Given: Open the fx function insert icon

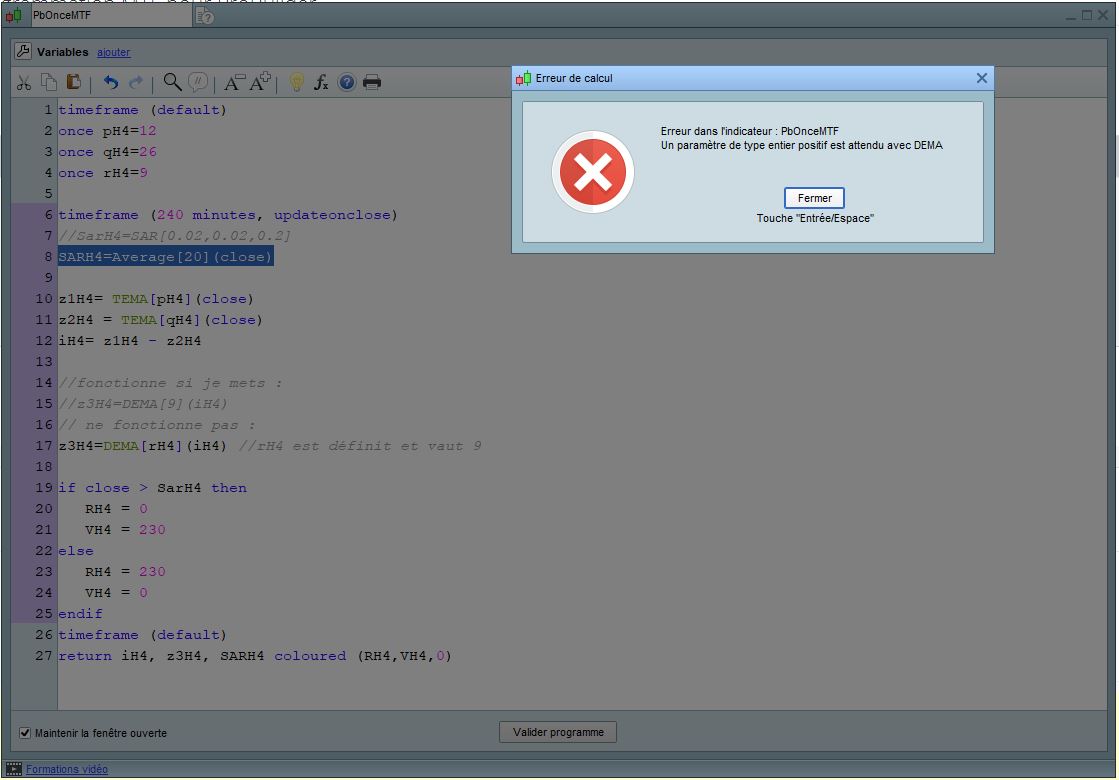Looking at the screenshot, I should 321,83.
